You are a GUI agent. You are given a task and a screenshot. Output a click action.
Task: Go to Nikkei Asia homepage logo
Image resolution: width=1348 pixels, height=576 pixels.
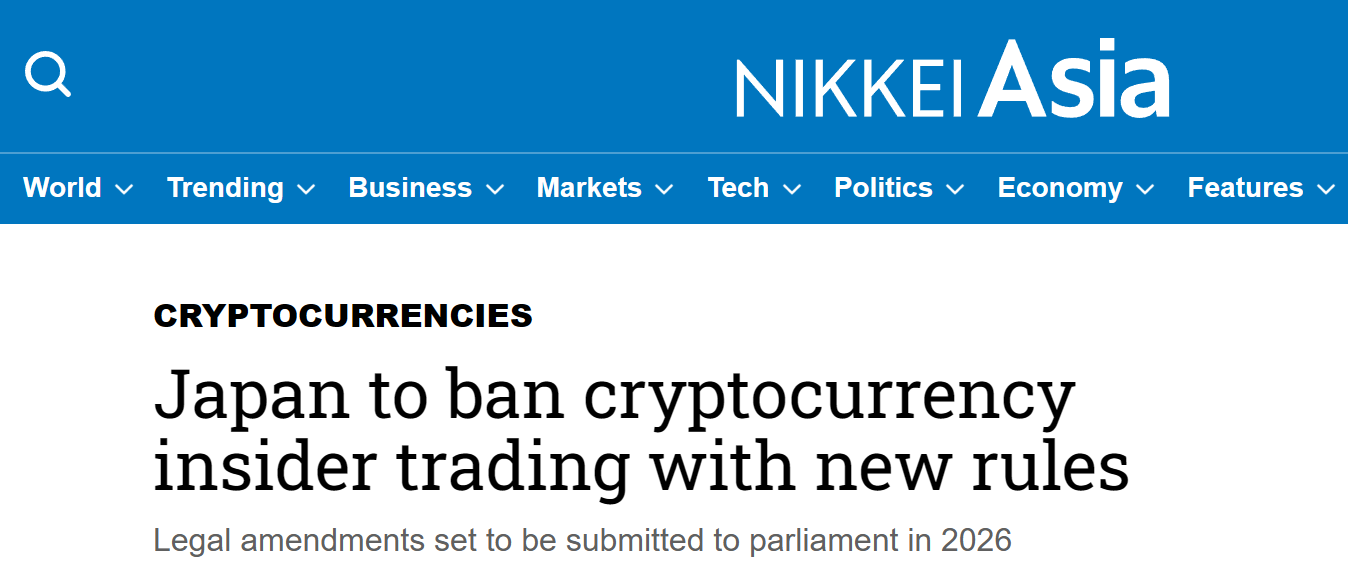pyautogui.click(x=952, y=80)
